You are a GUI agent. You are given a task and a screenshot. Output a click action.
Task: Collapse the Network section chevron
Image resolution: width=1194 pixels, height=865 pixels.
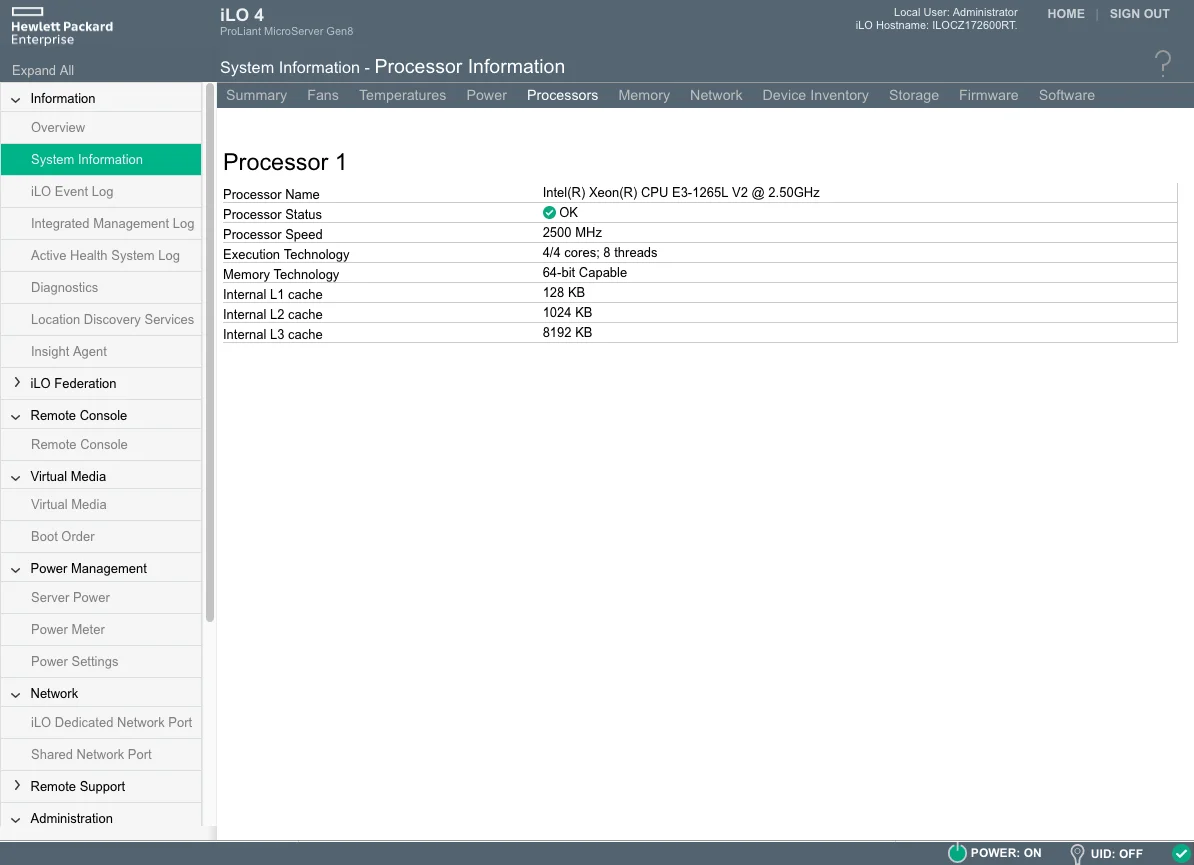(15, 694)
